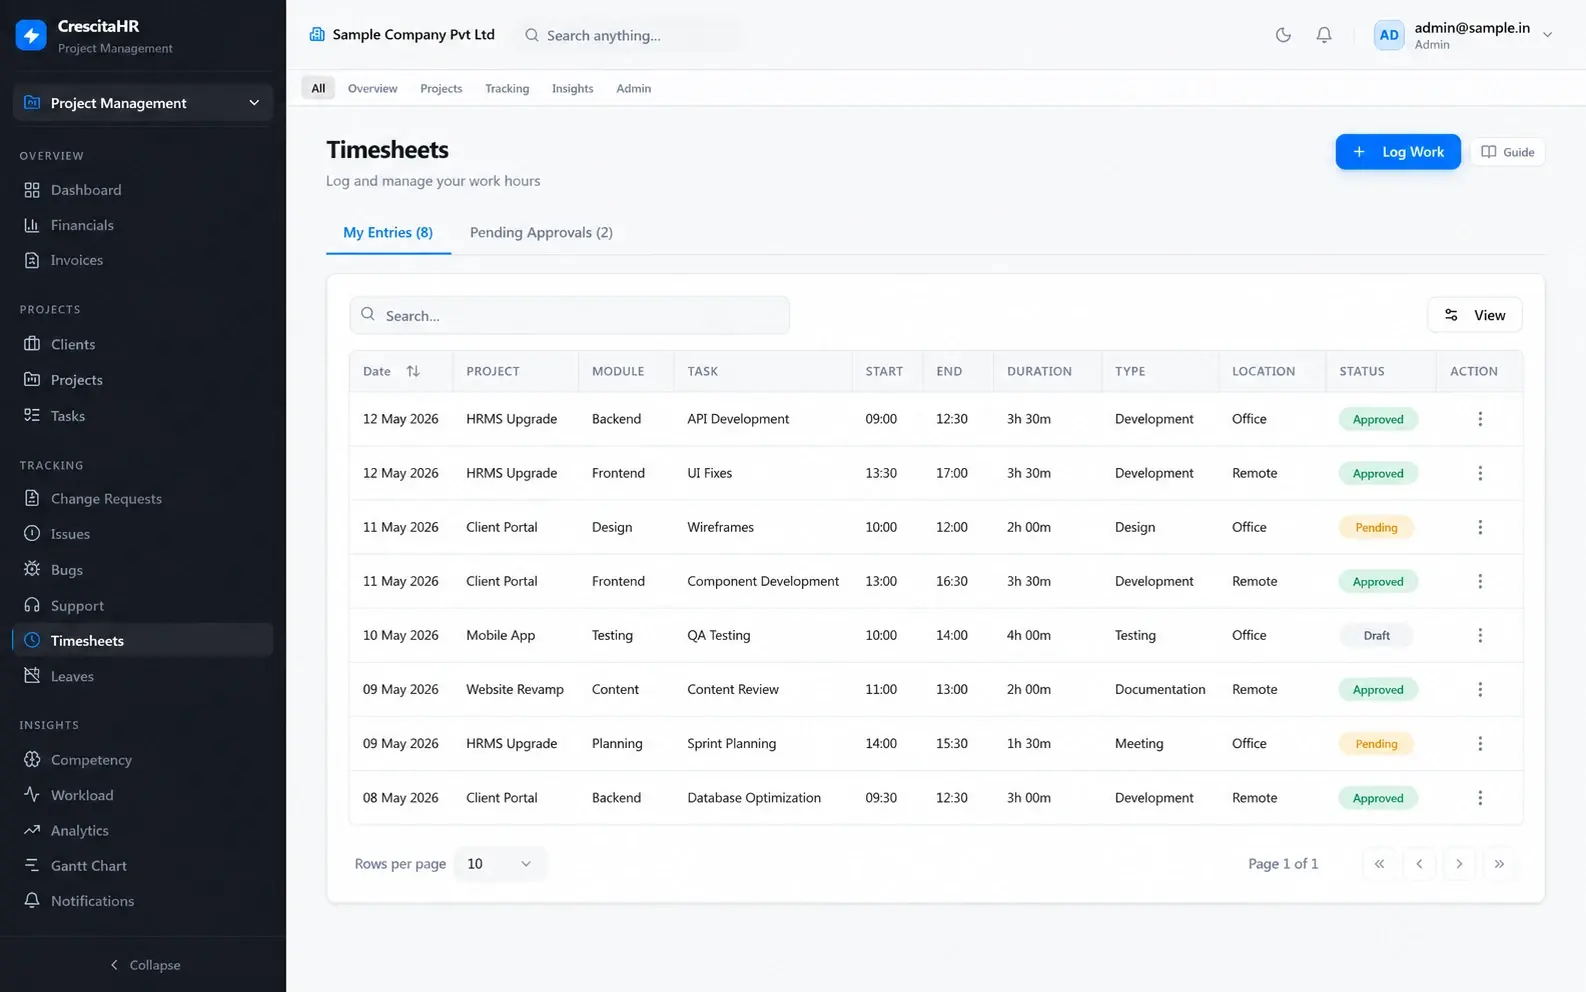Open action menu for QA Testing row
Viewport: 1586px width, 992px height.
pyautogui.click(x=1480, y=635)
